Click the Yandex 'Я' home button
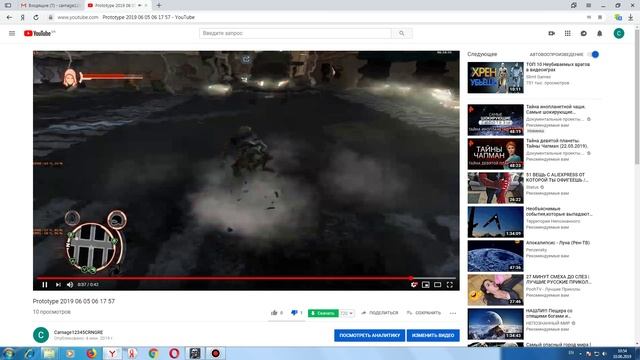Image resolution: width=640 pixels, height=360 pixels. 23,17
